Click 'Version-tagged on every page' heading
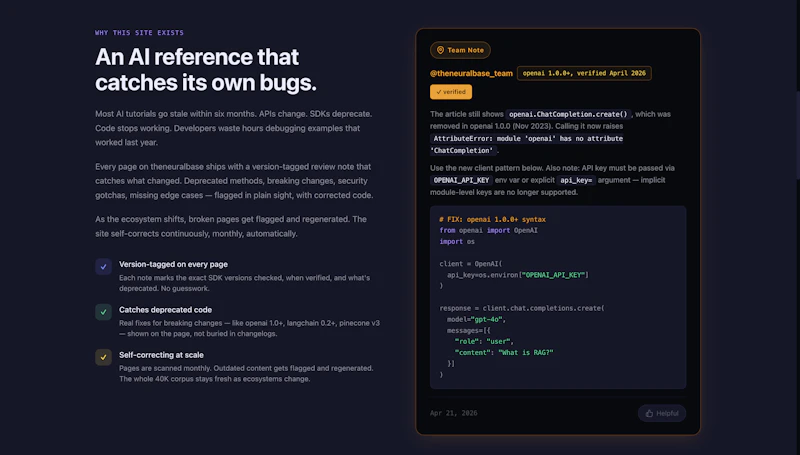This screenshot has width=800, height=455. tap(173, 264)
